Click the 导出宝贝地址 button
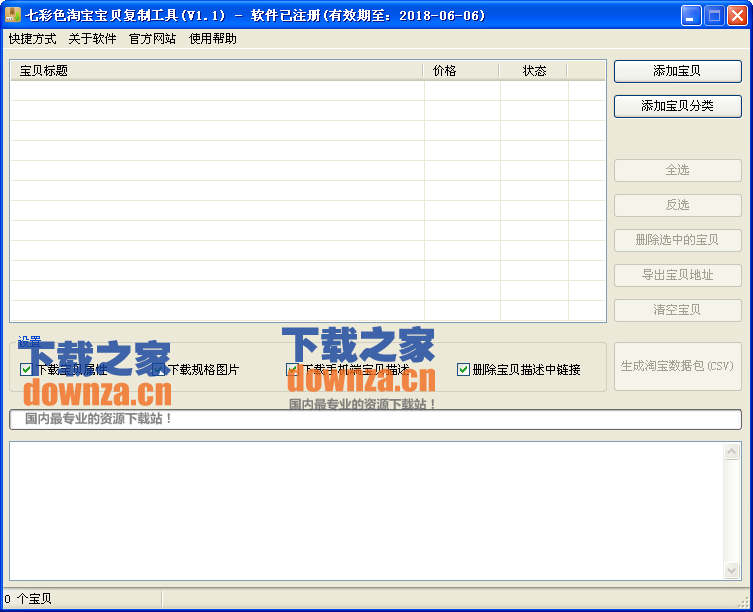 click(678, 275)
